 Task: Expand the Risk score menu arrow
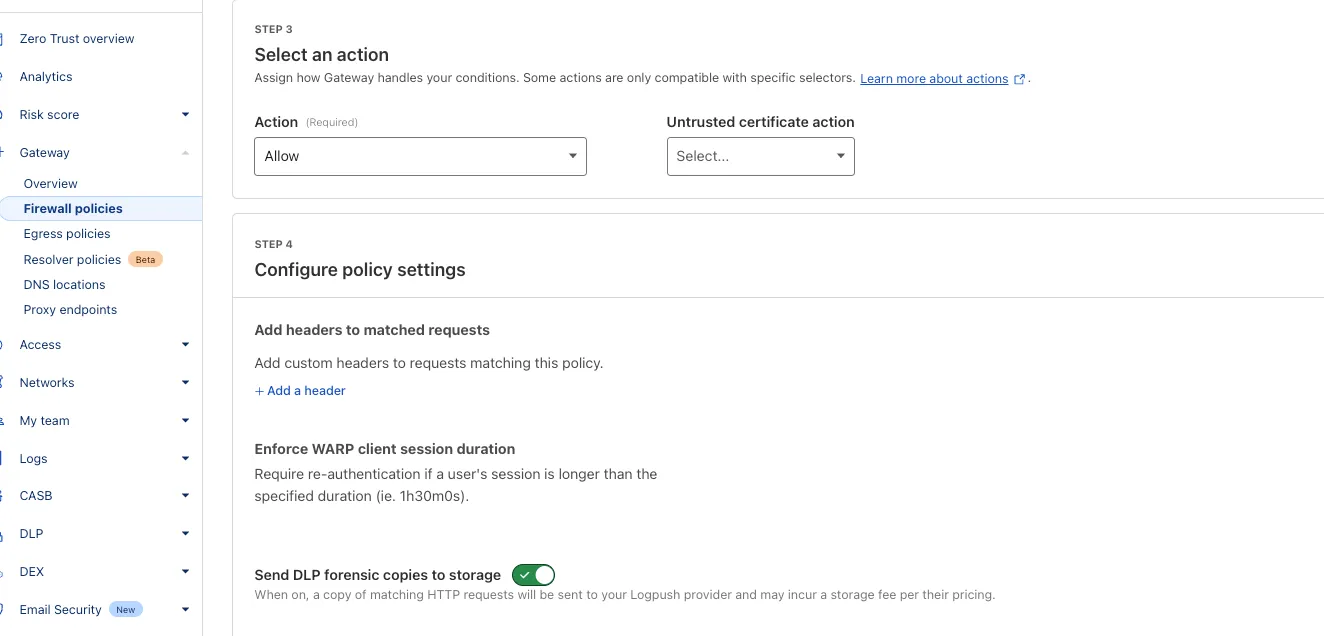coord(185,115)
